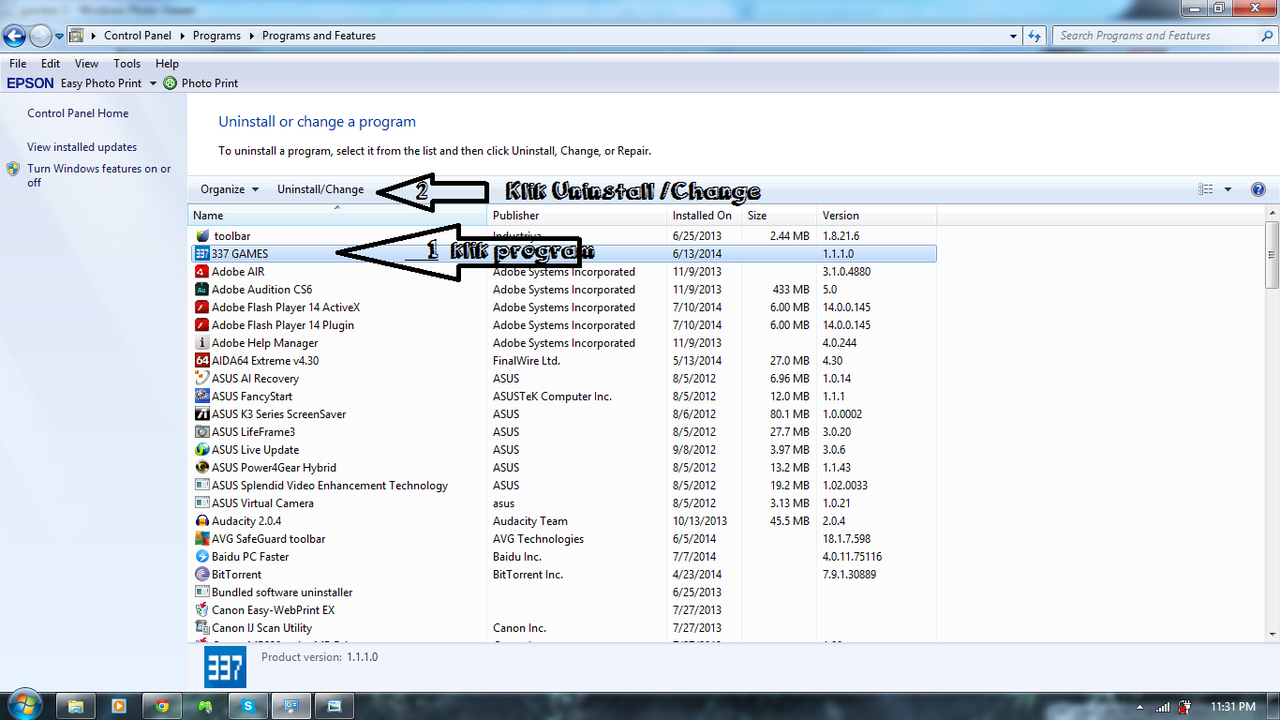Click the ASUS Live Update icon

point(203,450)
